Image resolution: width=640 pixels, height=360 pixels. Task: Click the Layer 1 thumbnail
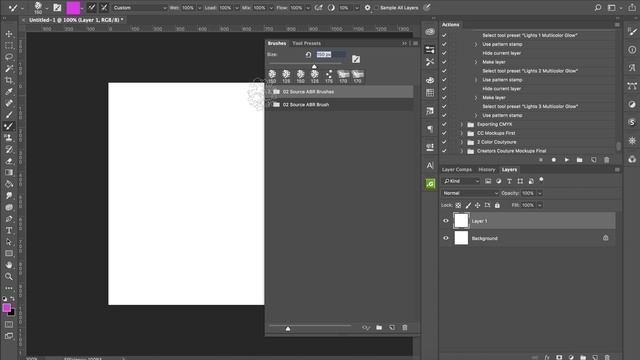461,221
